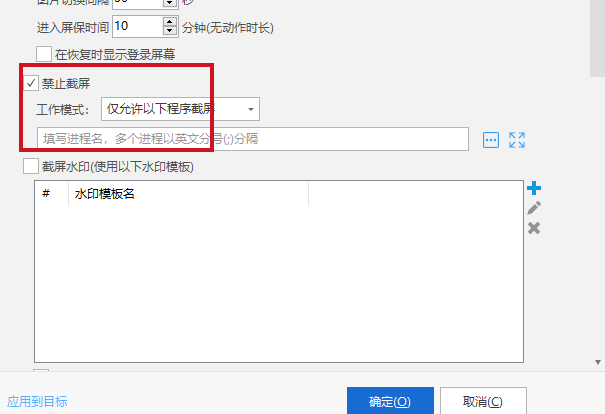The height and width of the screenshot is (414, 605).
Task: Click the 取消(C) button
Action: (483, 402)
